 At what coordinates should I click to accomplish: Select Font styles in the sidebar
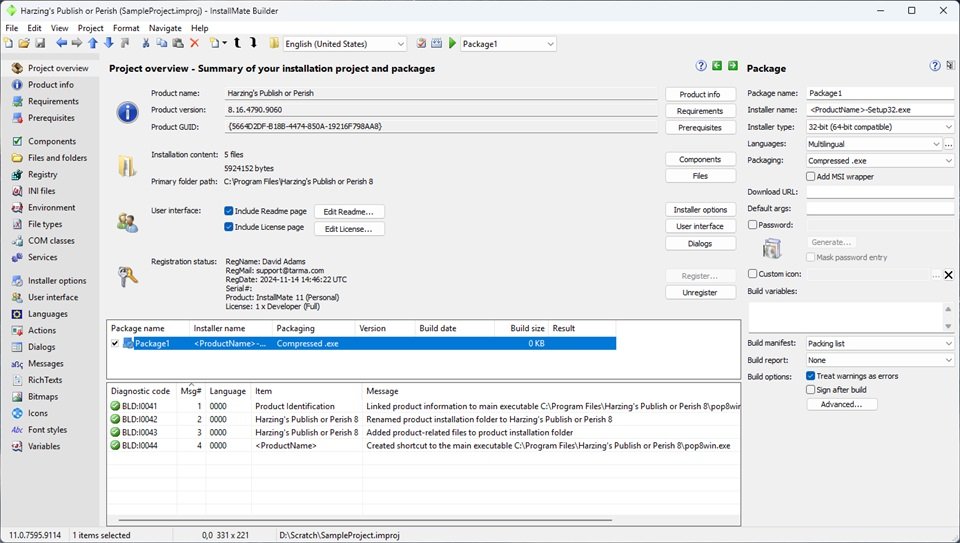pos(47,430)
